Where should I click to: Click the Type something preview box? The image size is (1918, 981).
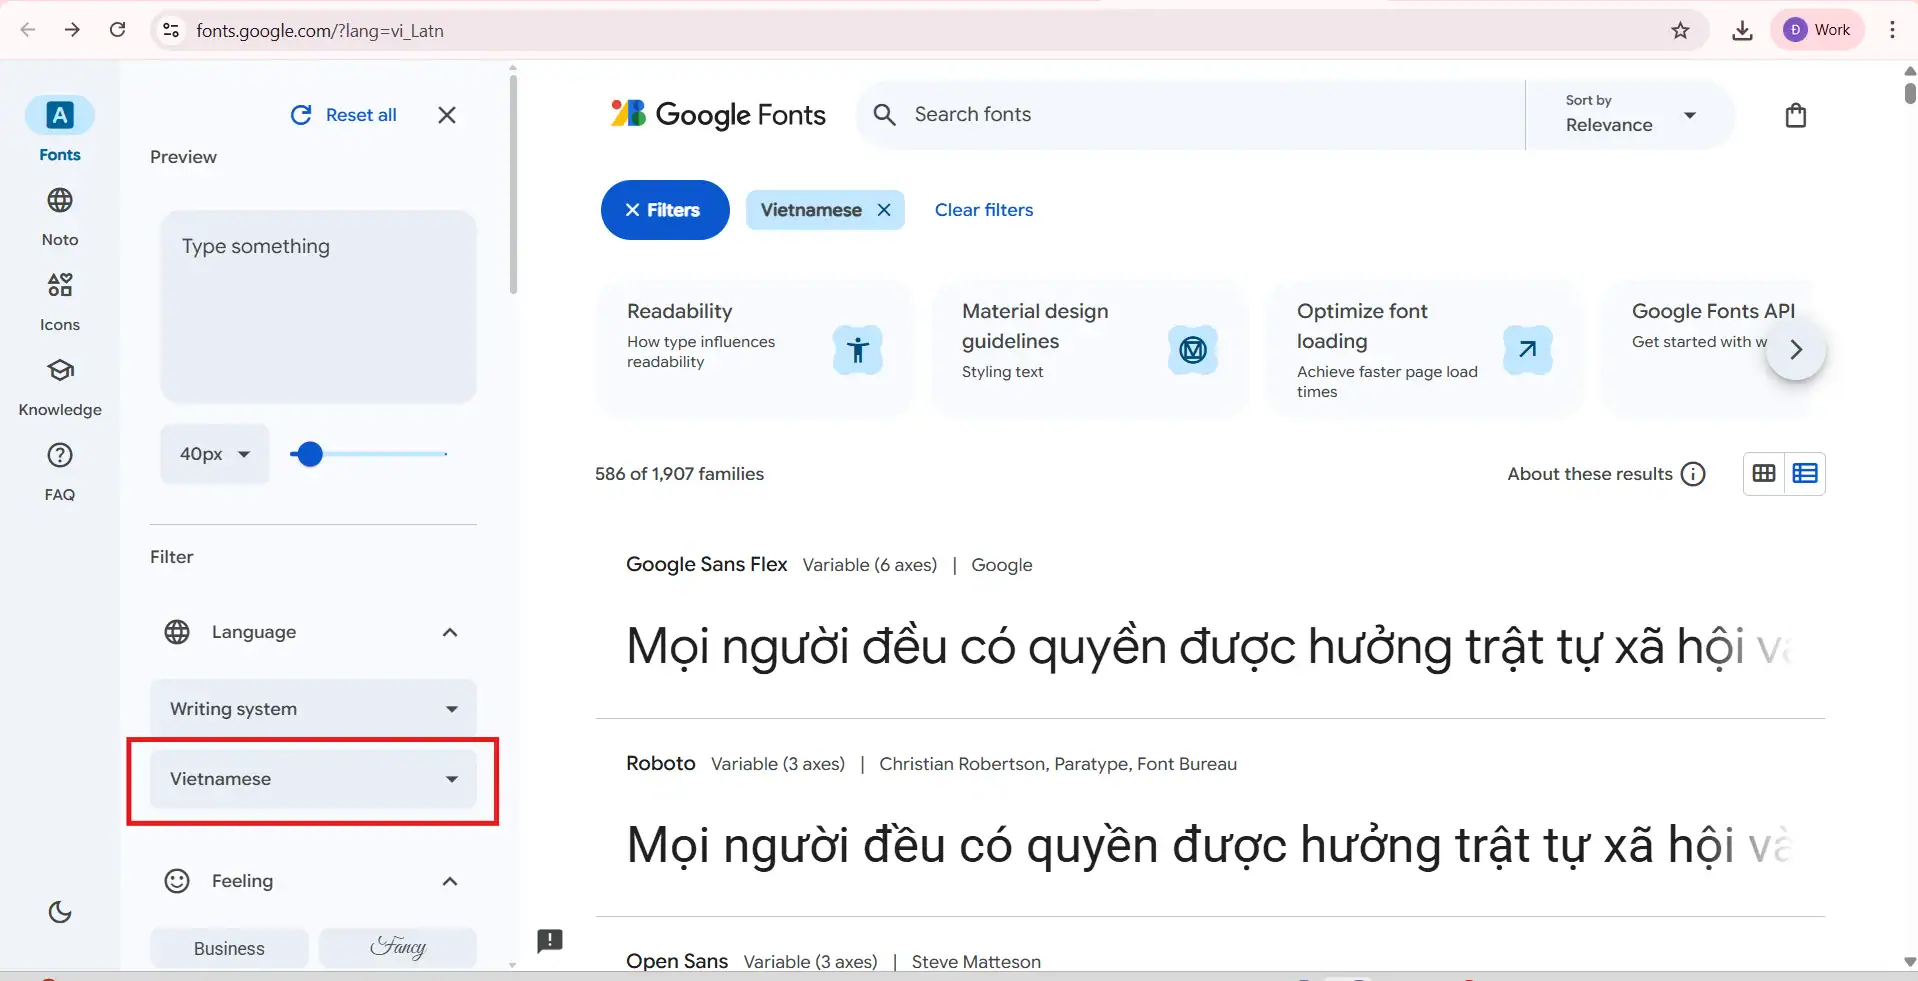pyautogui.click(x=318, y=307)
